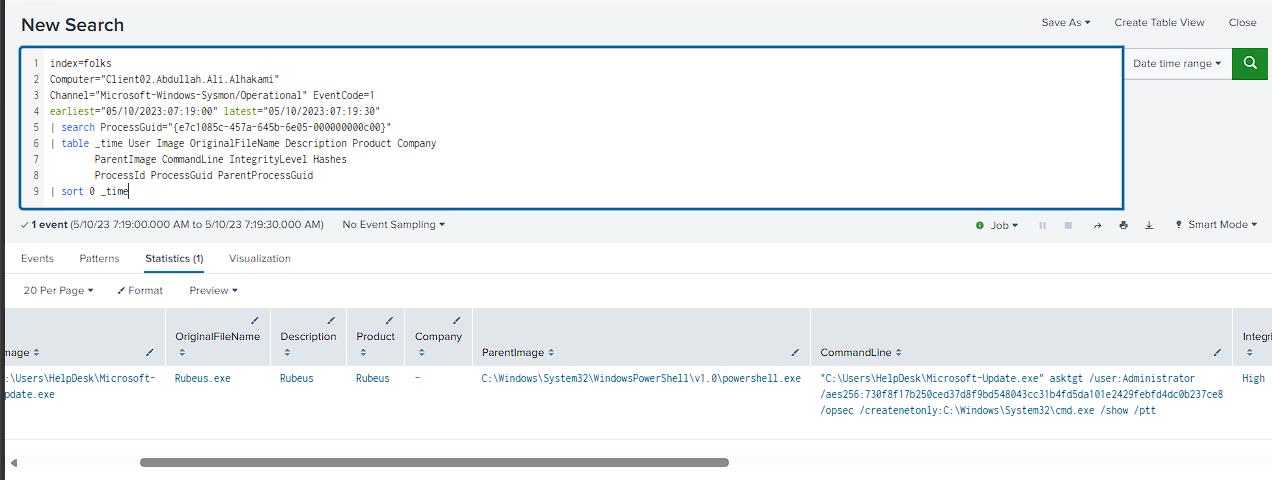Open the Smart Mode dropdown
1272x480 pixels.
1216,225
